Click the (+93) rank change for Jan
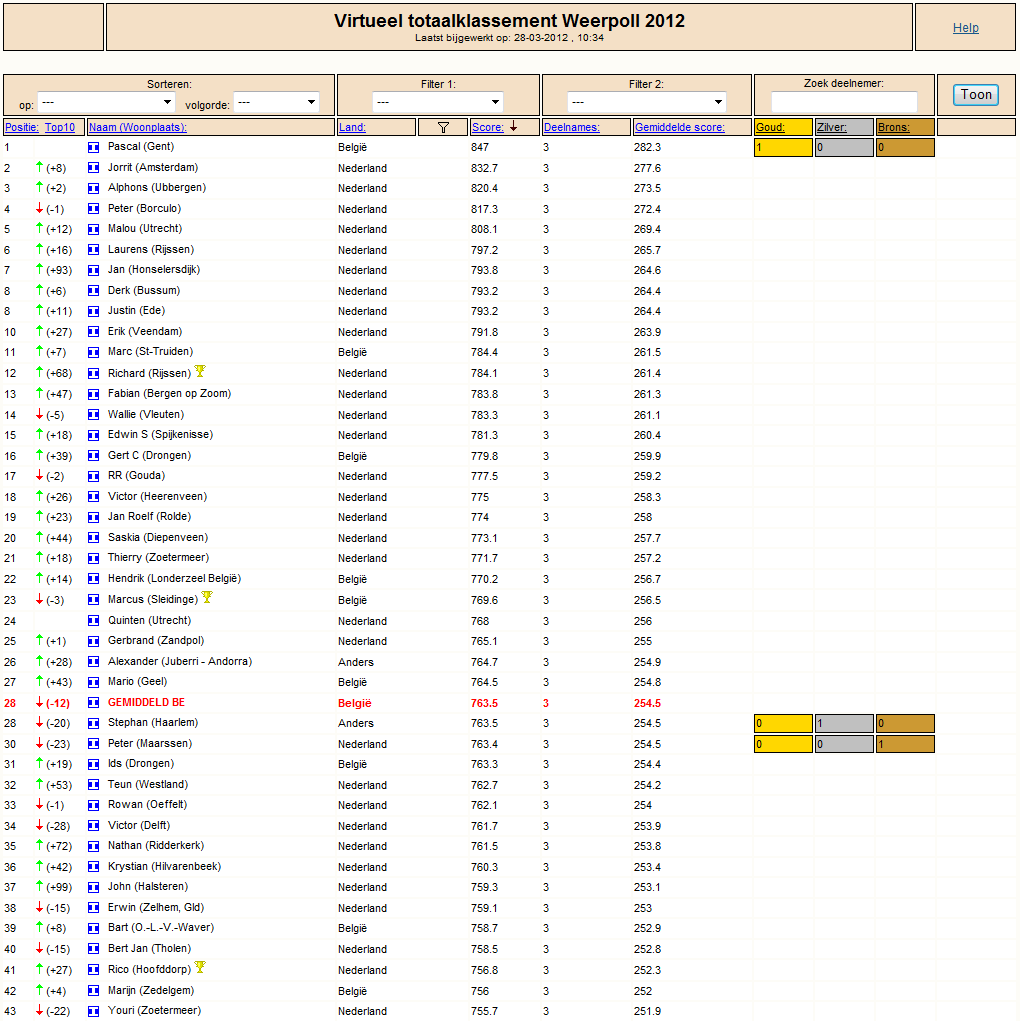This screenshot has width=1020, height=1021. (59, 270)
